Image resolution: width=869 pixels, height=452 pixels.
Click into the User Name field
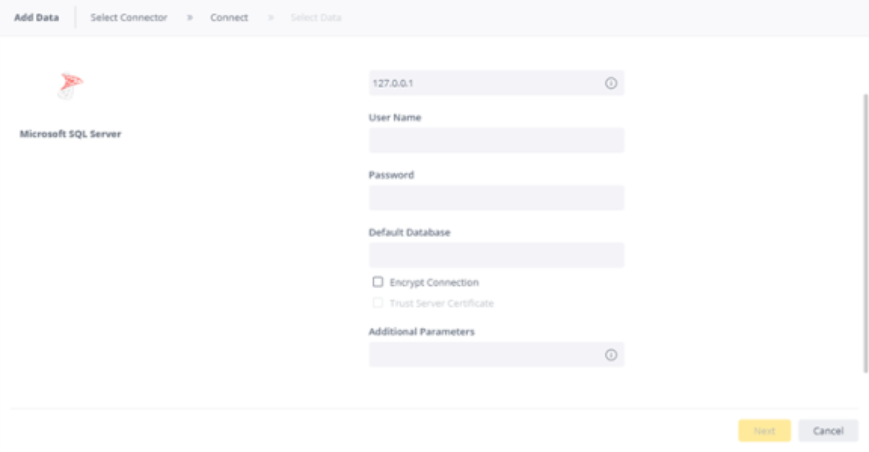point(497,140)
